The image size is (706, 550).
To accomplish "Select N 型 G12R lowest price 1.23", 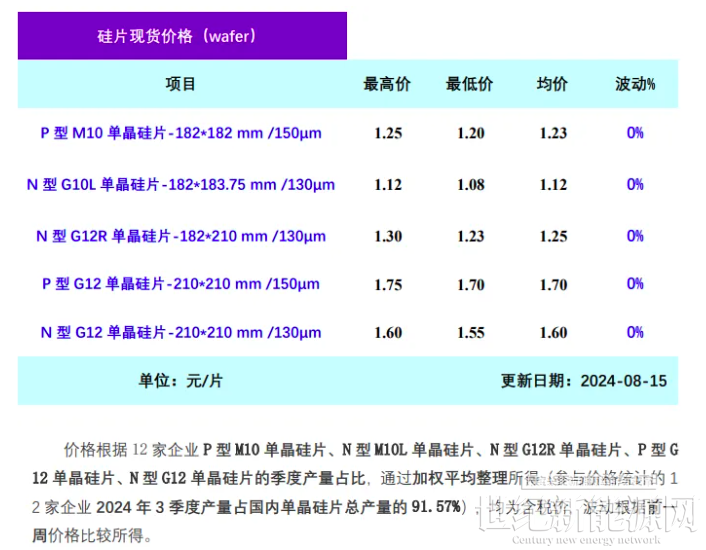I will coord(471,236).
